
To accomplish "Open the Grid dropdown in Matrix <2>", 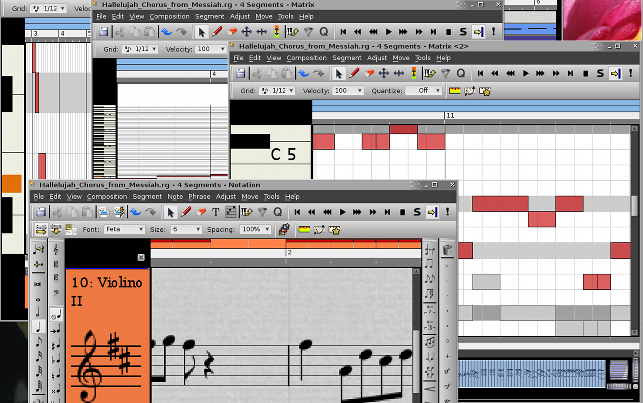I will pyautogui.click(x=277, y=91).
